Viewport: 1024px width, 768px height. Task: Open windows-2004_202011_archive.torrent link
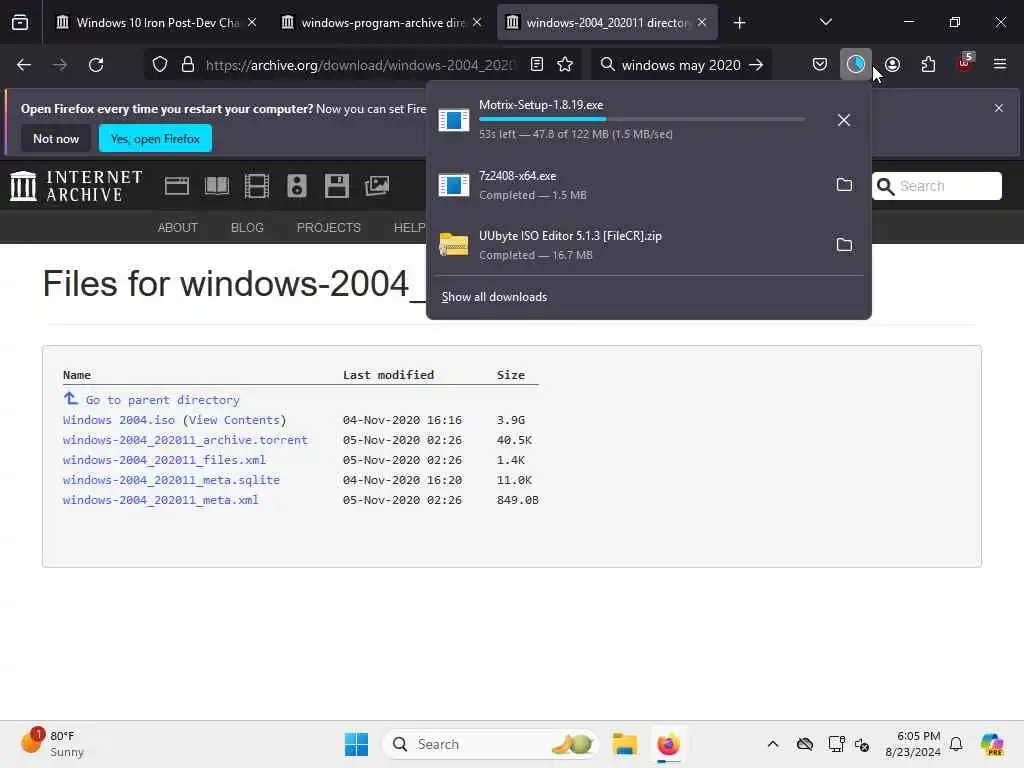(185, 440)
